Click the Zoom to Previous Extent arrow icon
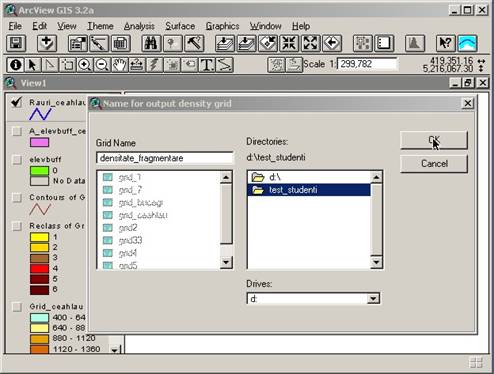The height and width of the screenshot is (374, 494). click(x=332, y=43)
